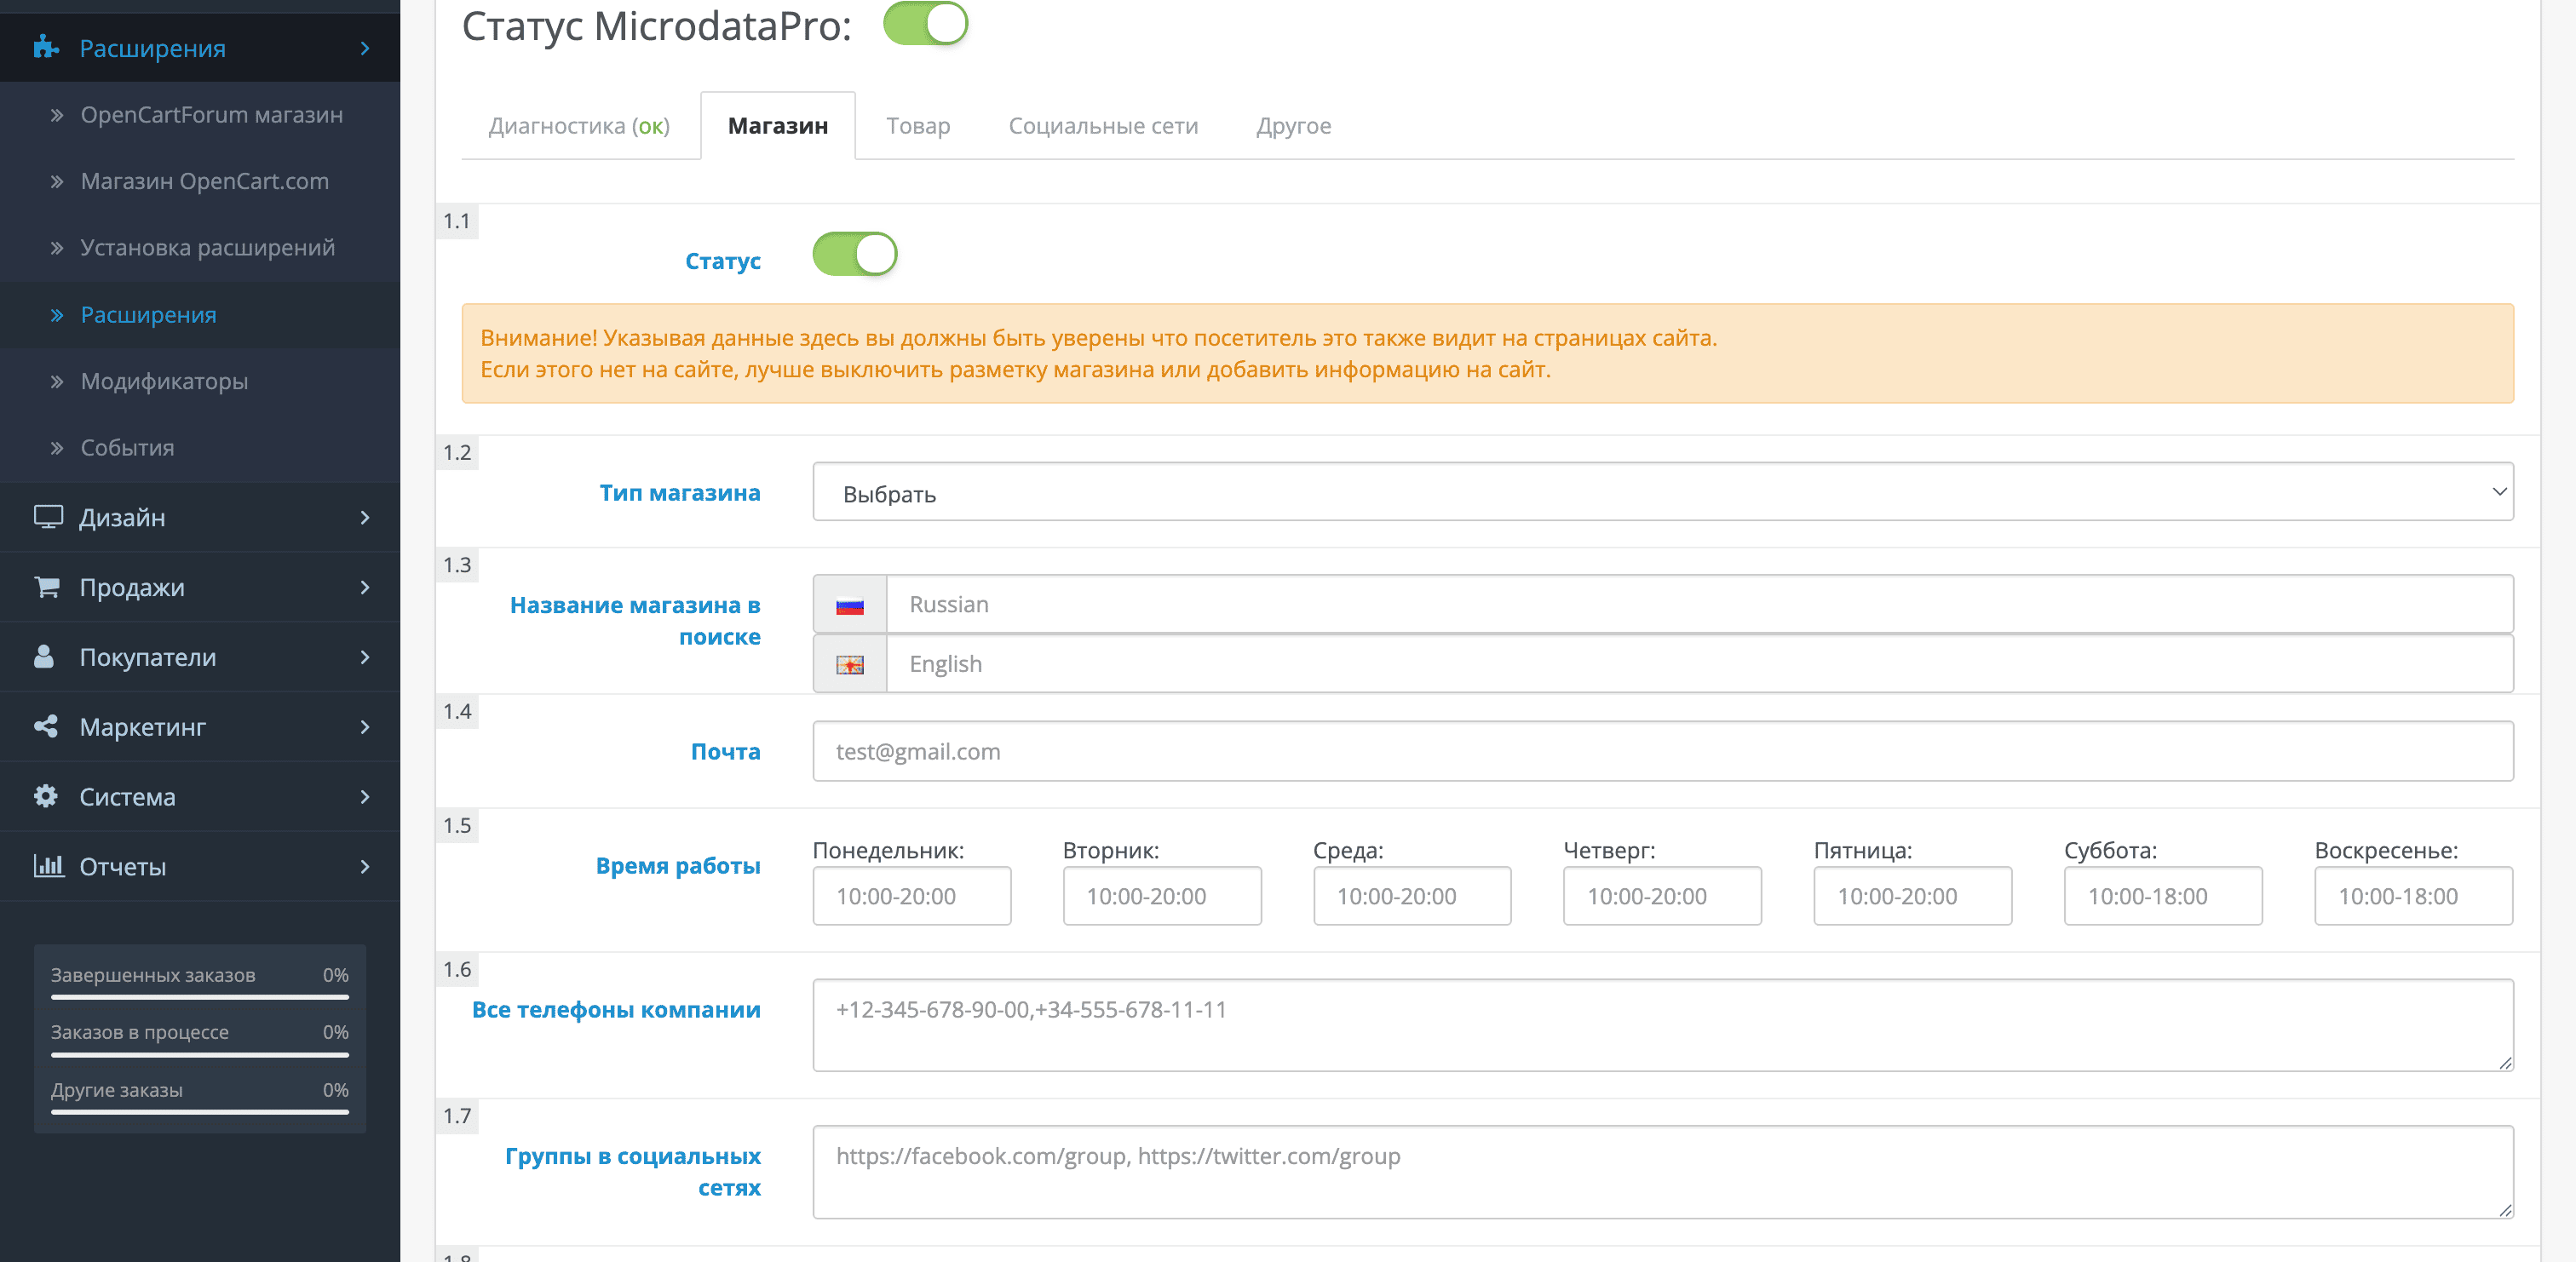Open the Расширения submenu link
This screenshot has width=2576, height=1262.
pyautogui.click(x=148, y=315)
